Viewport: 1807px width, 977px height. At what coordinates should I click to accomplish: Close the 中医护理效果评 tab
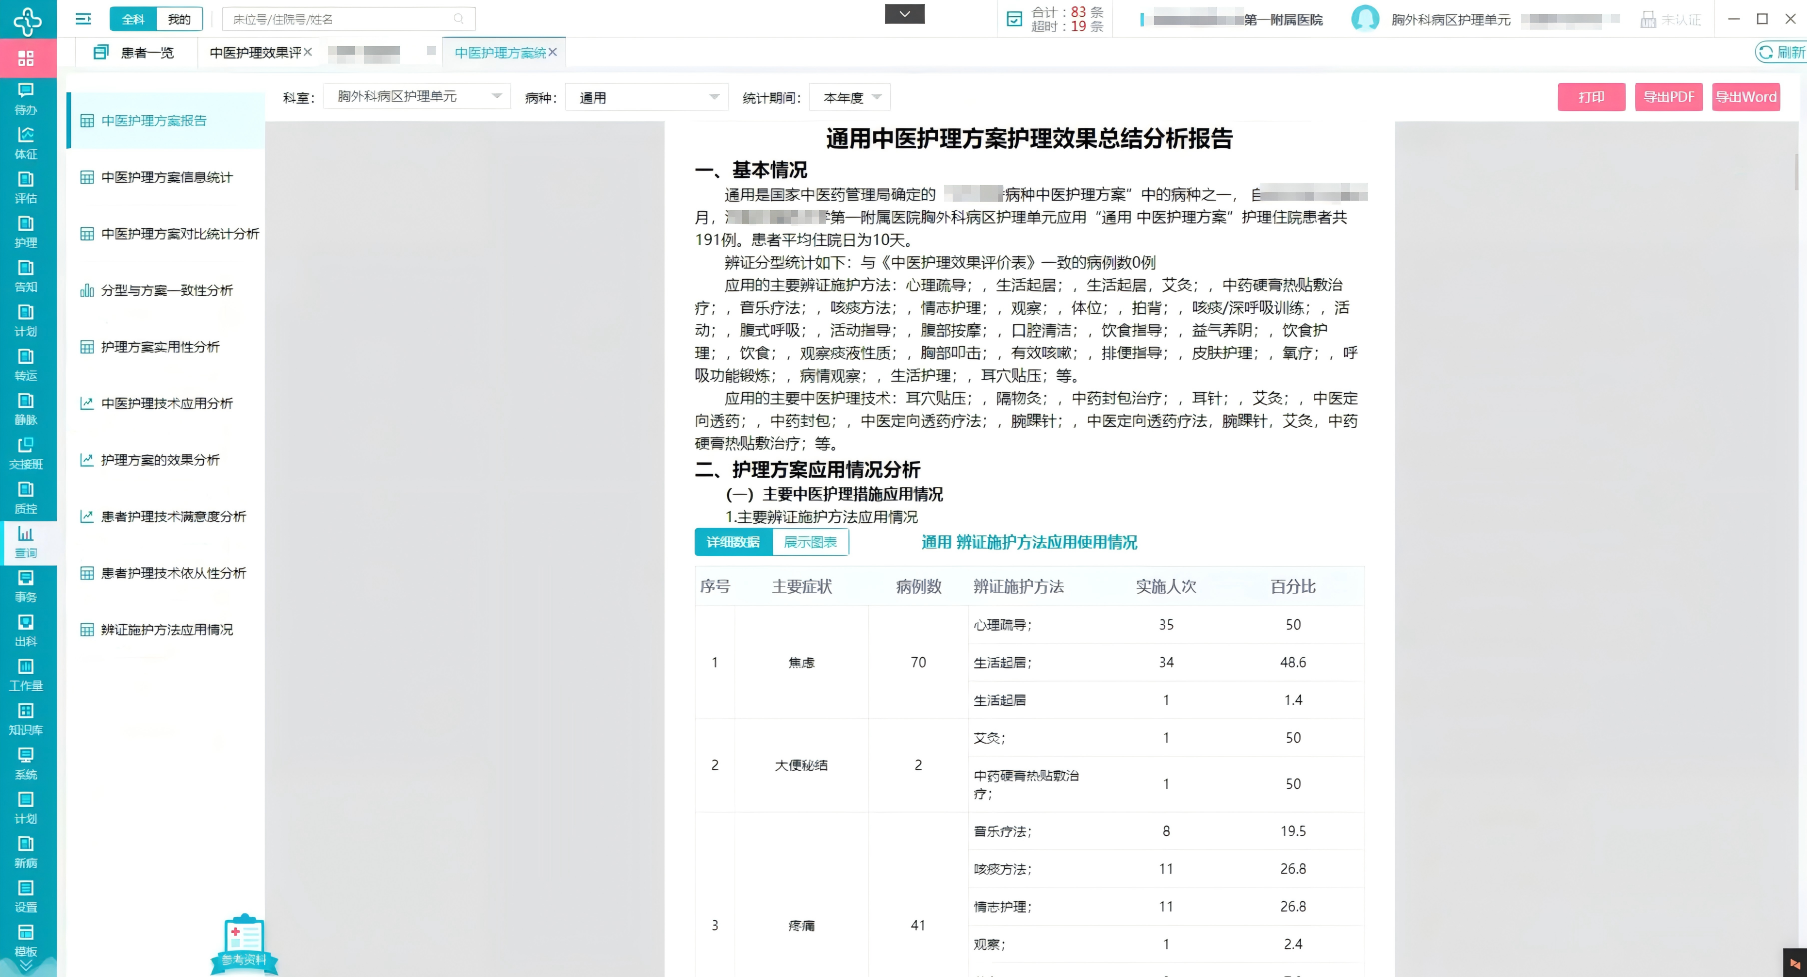coord(308,52)
